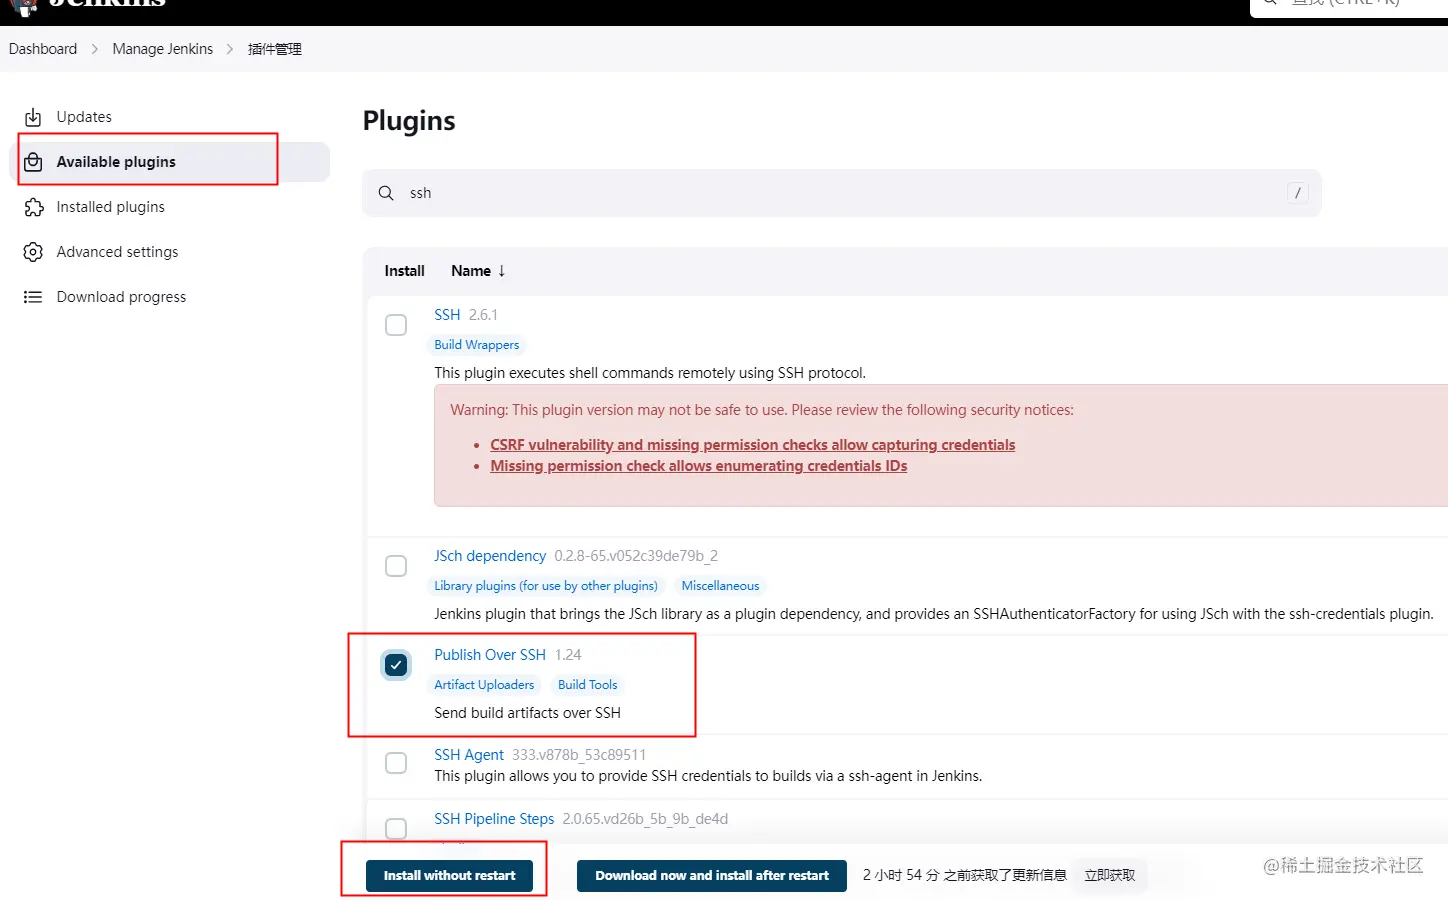Click Install without restart button
This screenshot has width=1448, height=900.
click(x=449, y=876)
